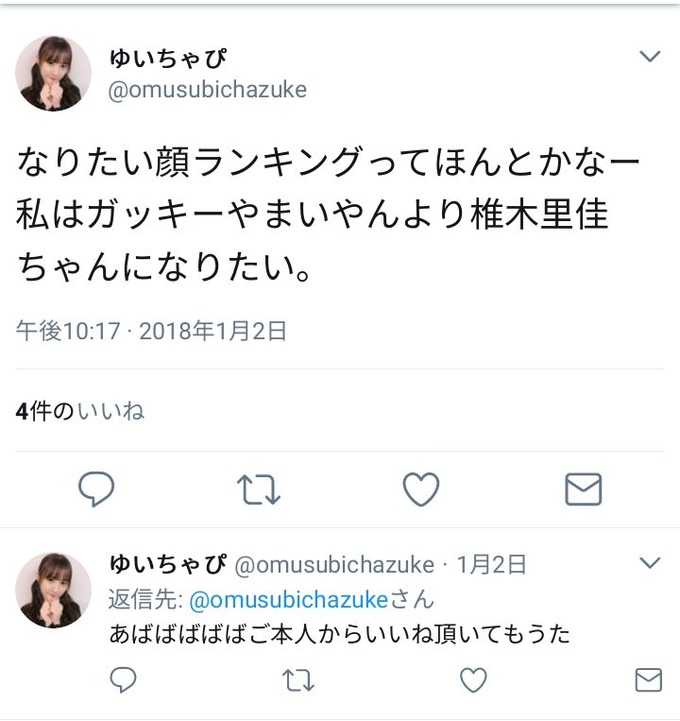This screenshot has height=721, width=680.
Task: Like the main tweet with heart icon
Action: click(421, 490)
